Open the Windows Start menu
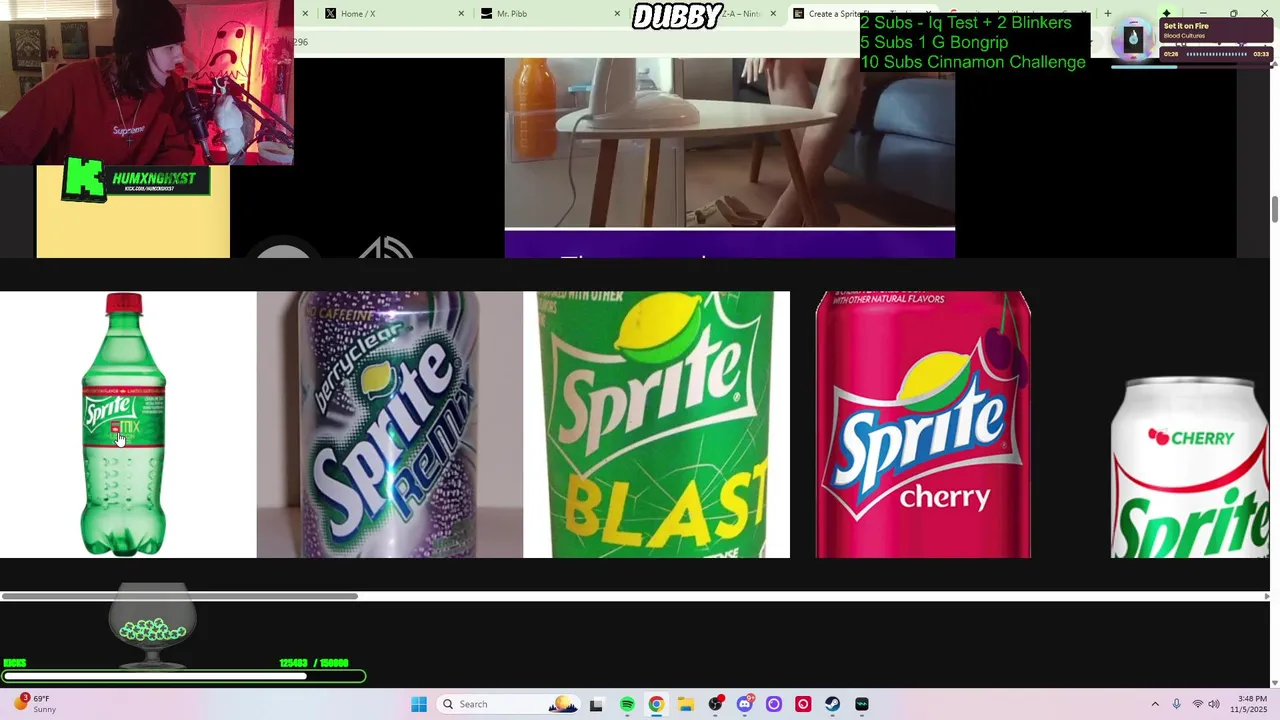The image size is (1280, 720). (x=419, y=704)
